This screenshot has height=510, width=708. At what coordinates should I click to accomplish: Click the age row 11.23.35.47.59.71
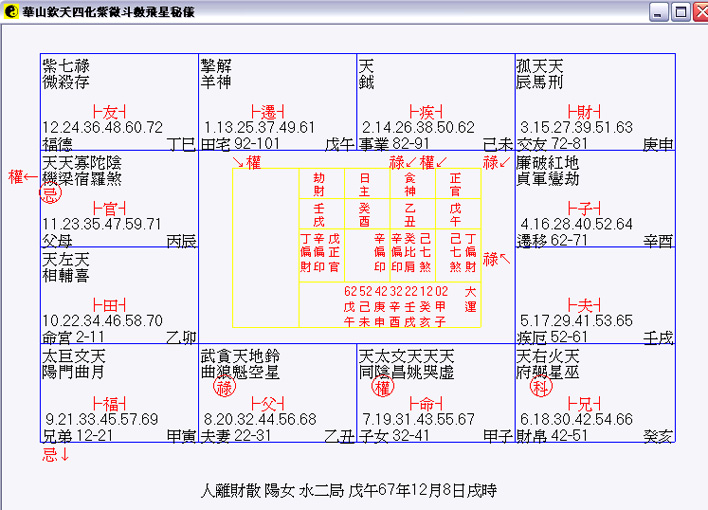coord(102,224)
